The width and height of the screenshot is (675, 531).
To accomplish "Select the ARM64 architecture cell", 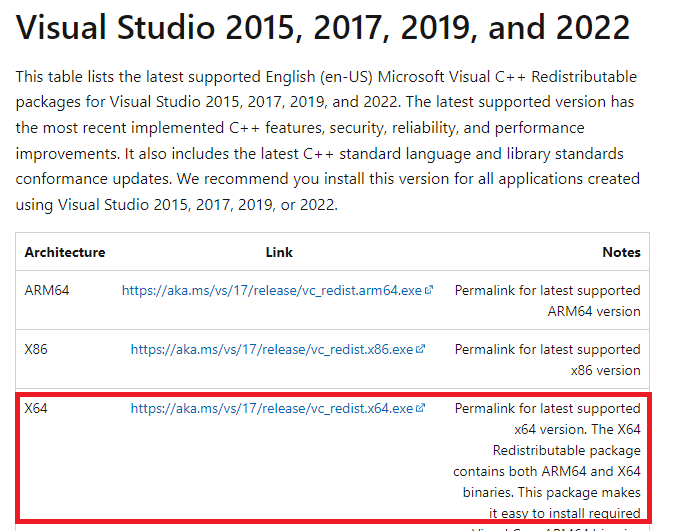I will (x=41, y=290).
